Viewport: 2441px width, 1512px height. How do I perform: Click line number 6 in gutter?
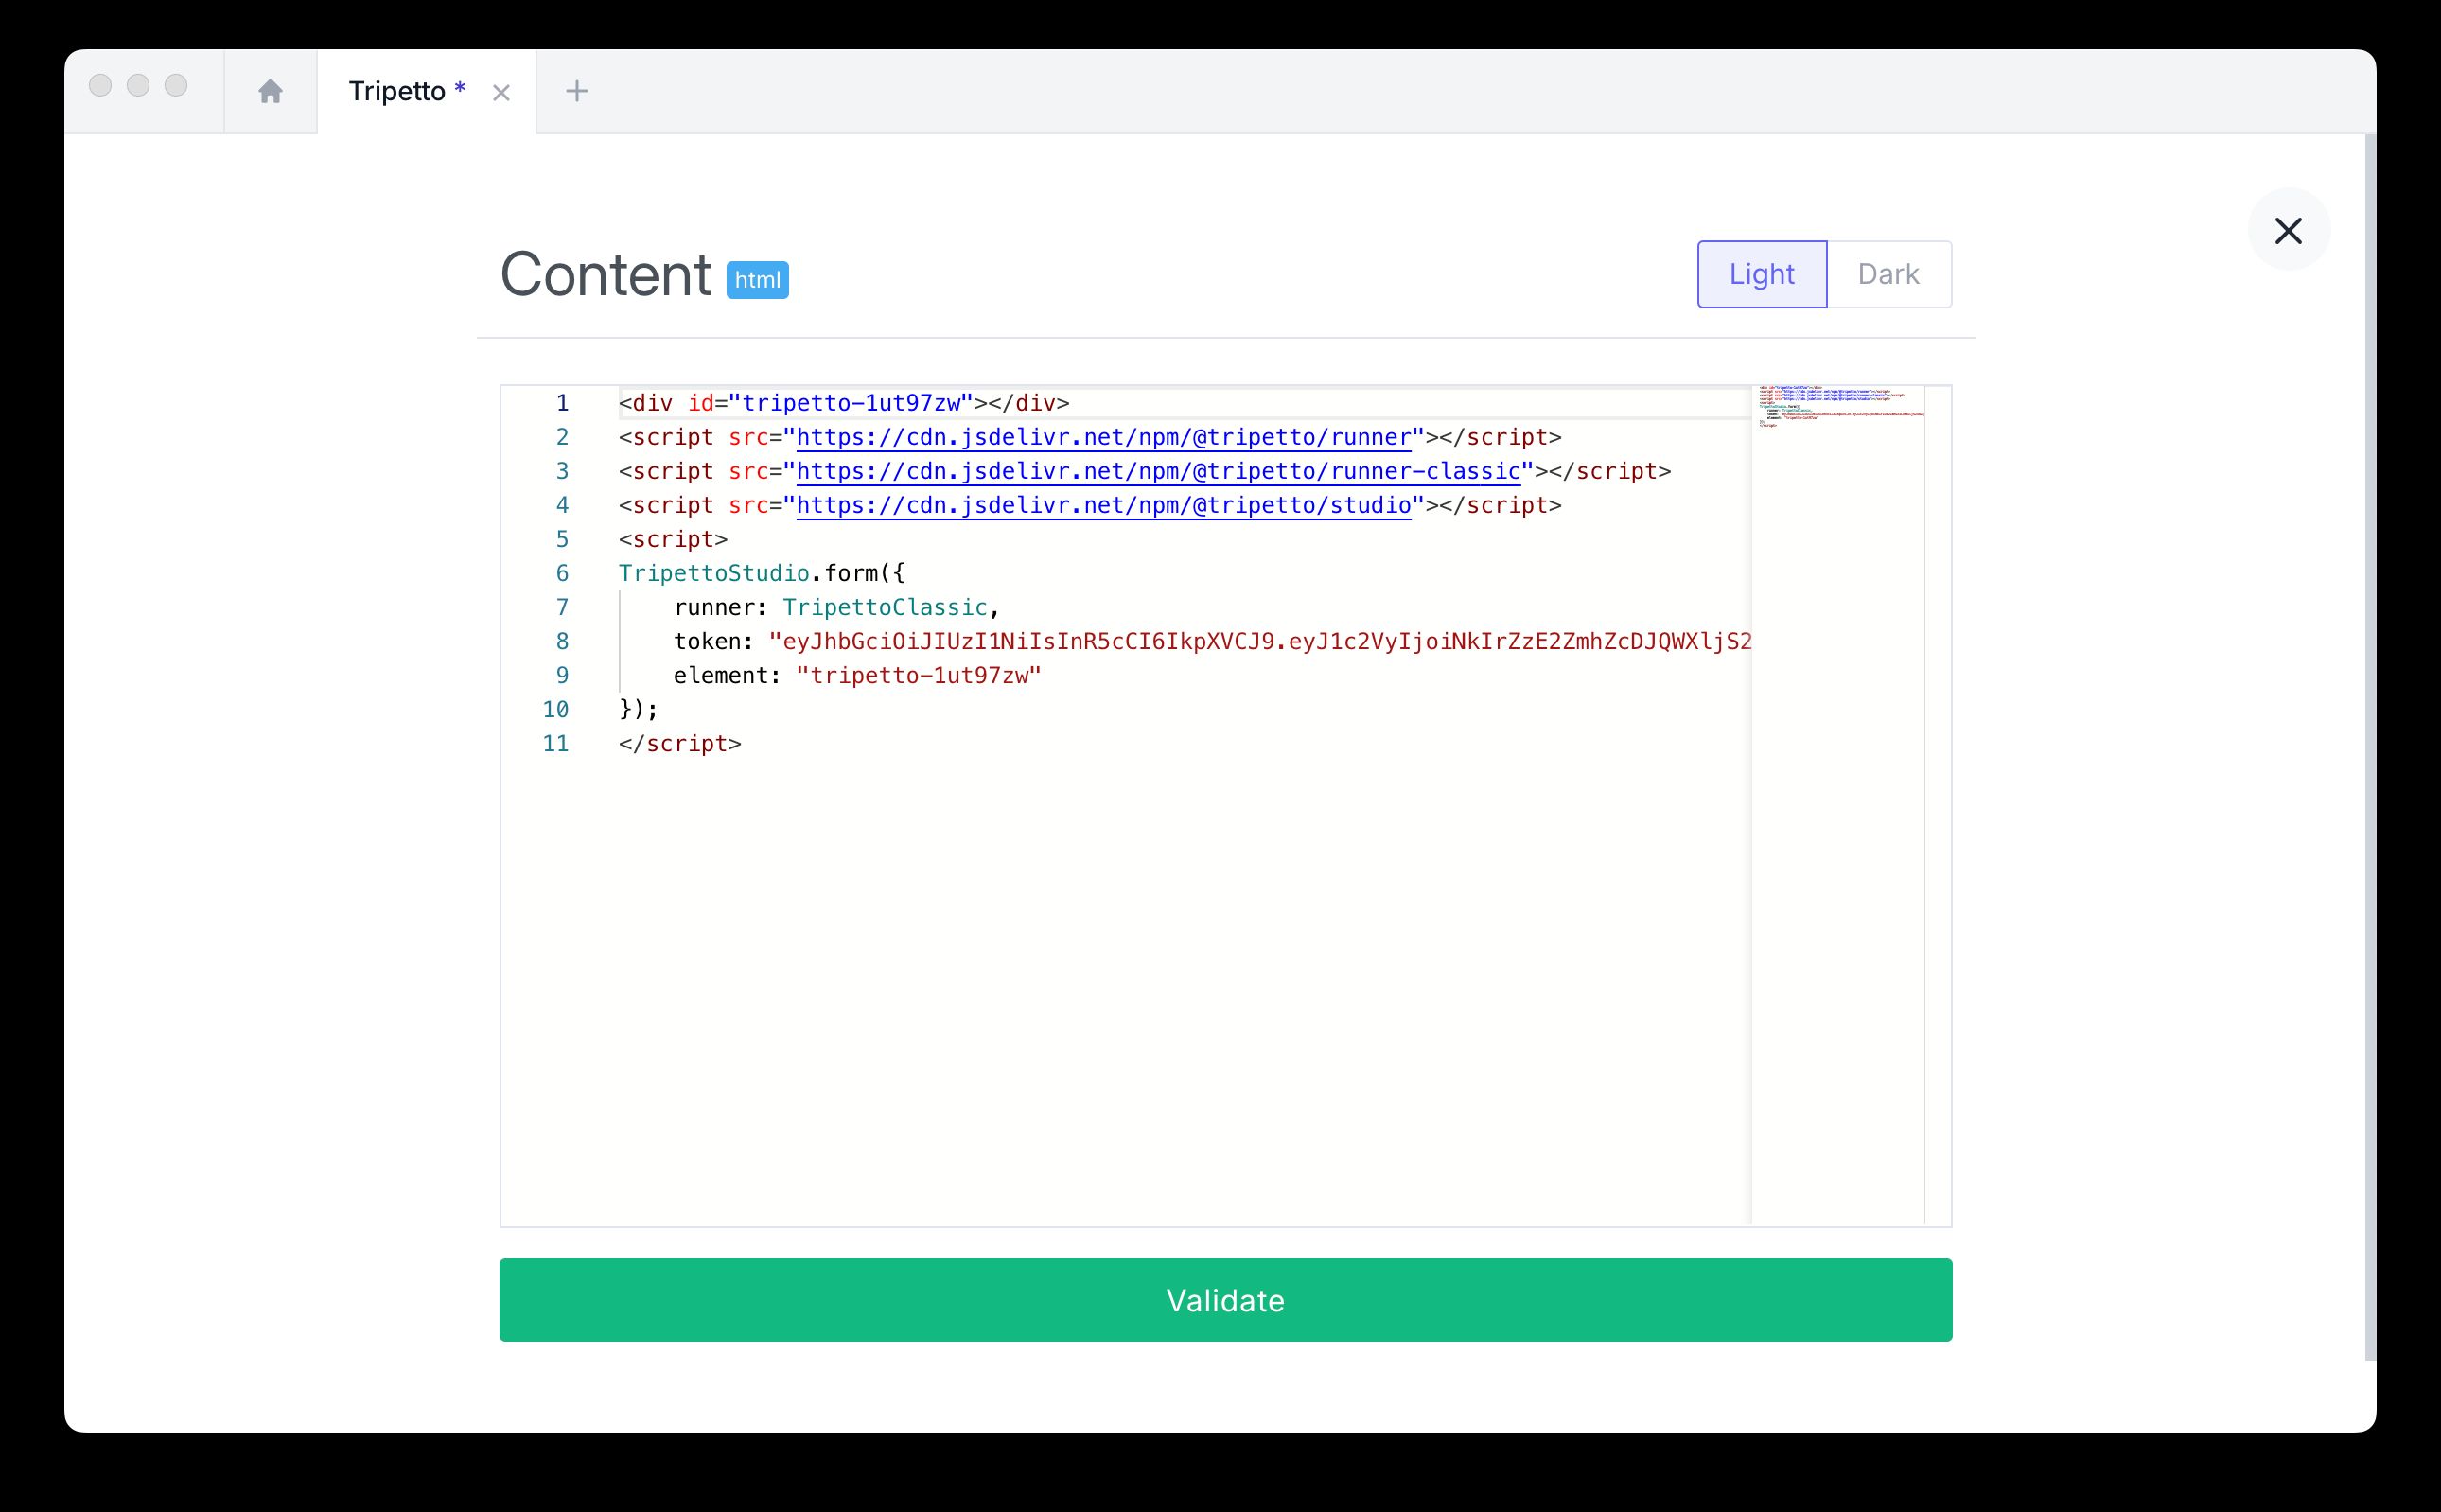[562, 573]
